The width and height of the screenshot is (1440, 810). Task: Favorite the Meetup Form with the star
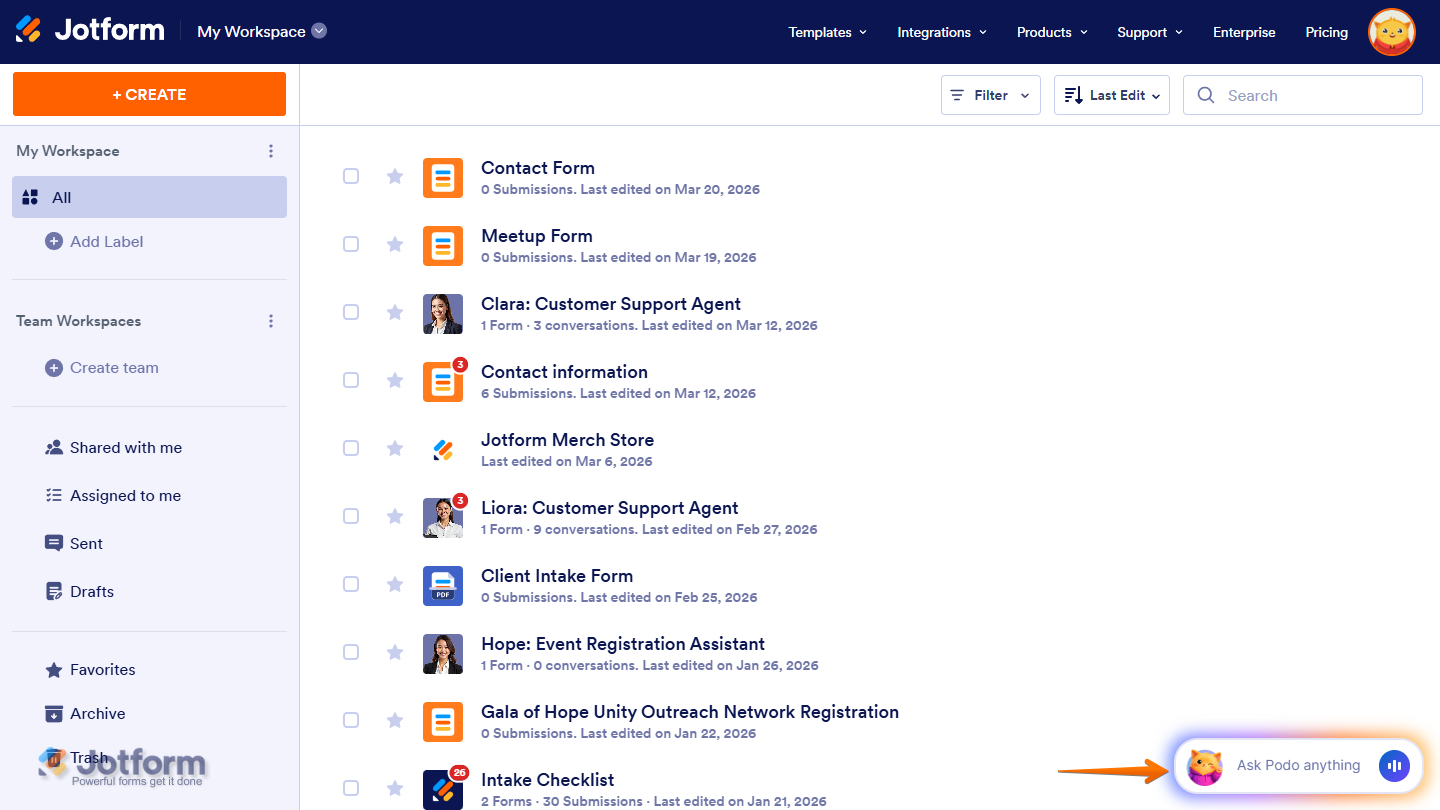click(x=394, y=244)
